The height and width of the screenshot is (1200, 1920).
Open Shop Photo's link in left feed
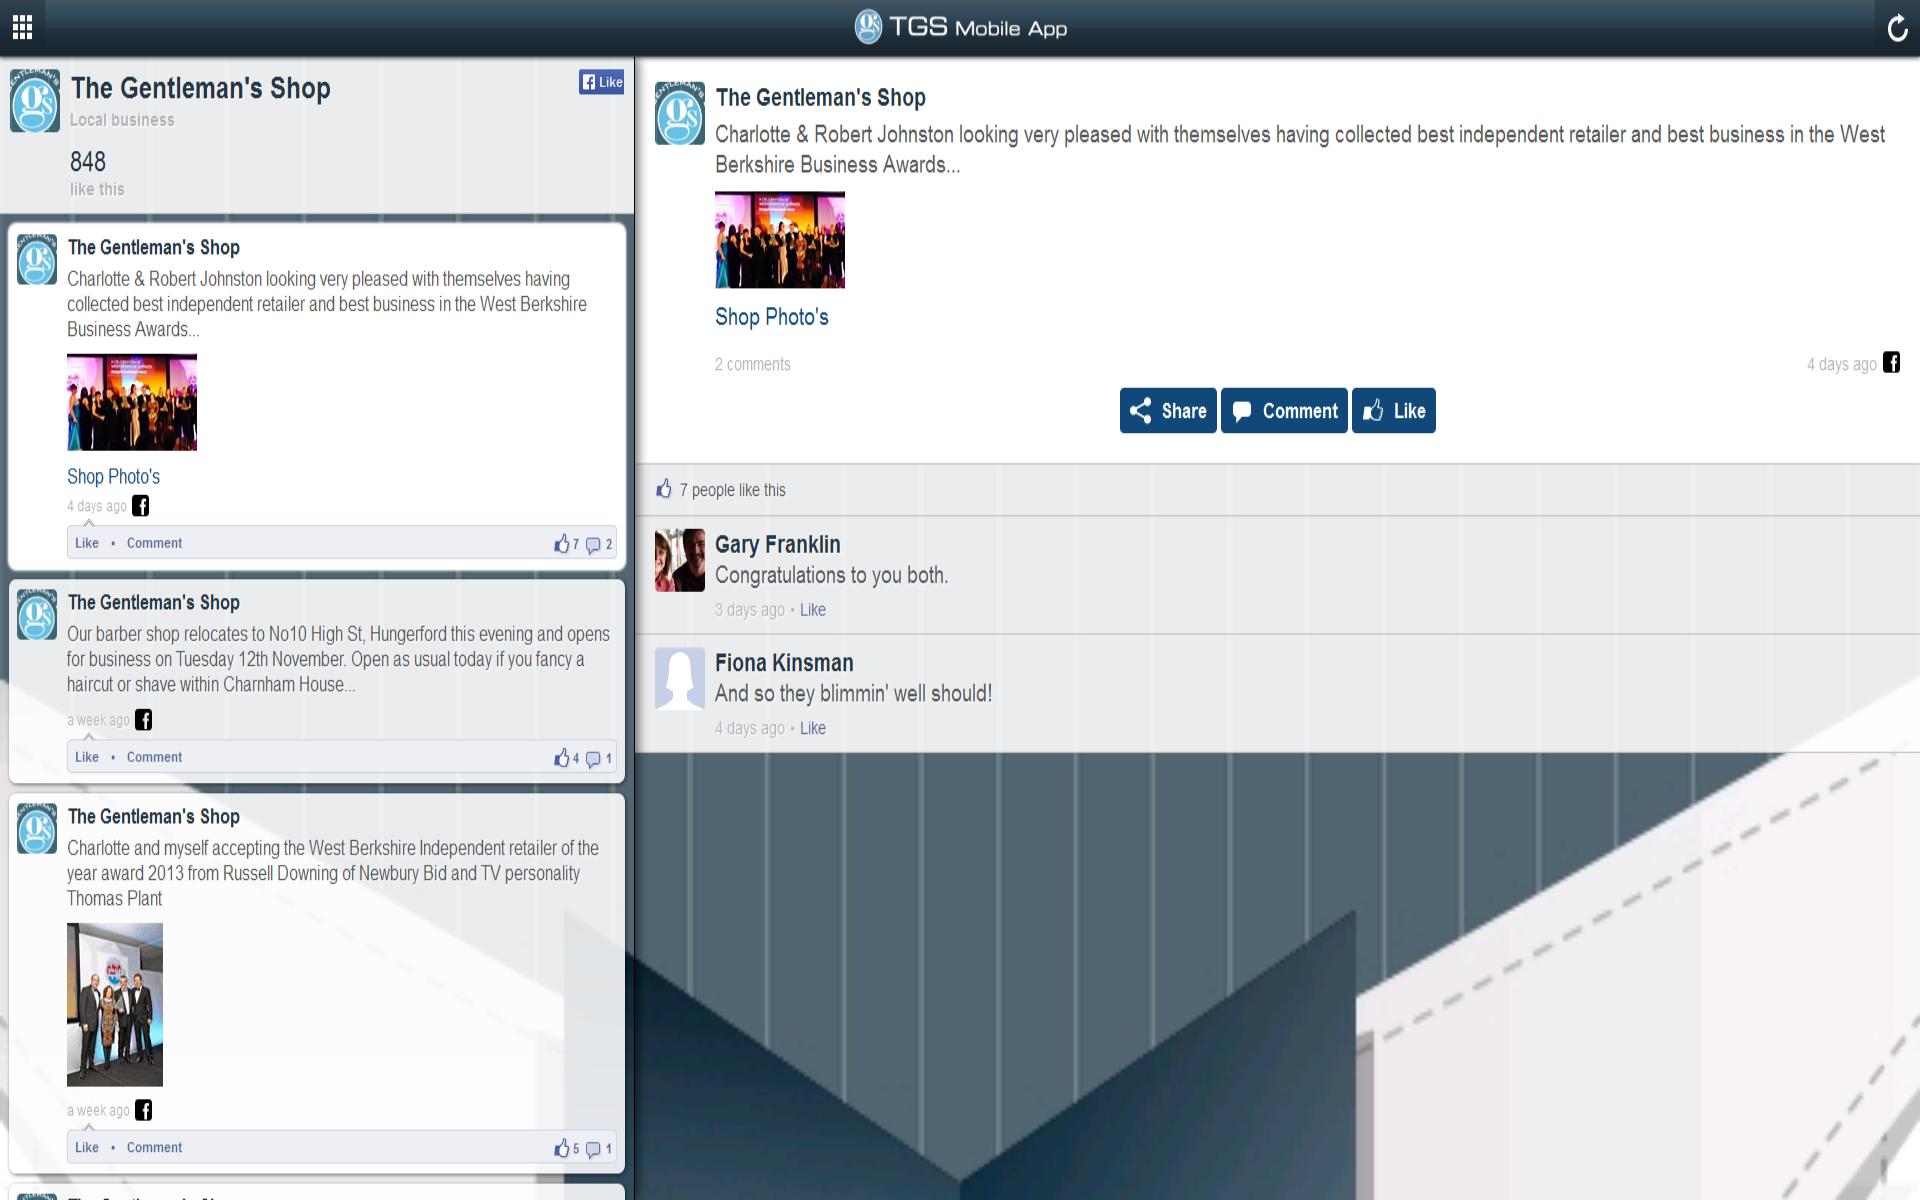coord(113,477)
